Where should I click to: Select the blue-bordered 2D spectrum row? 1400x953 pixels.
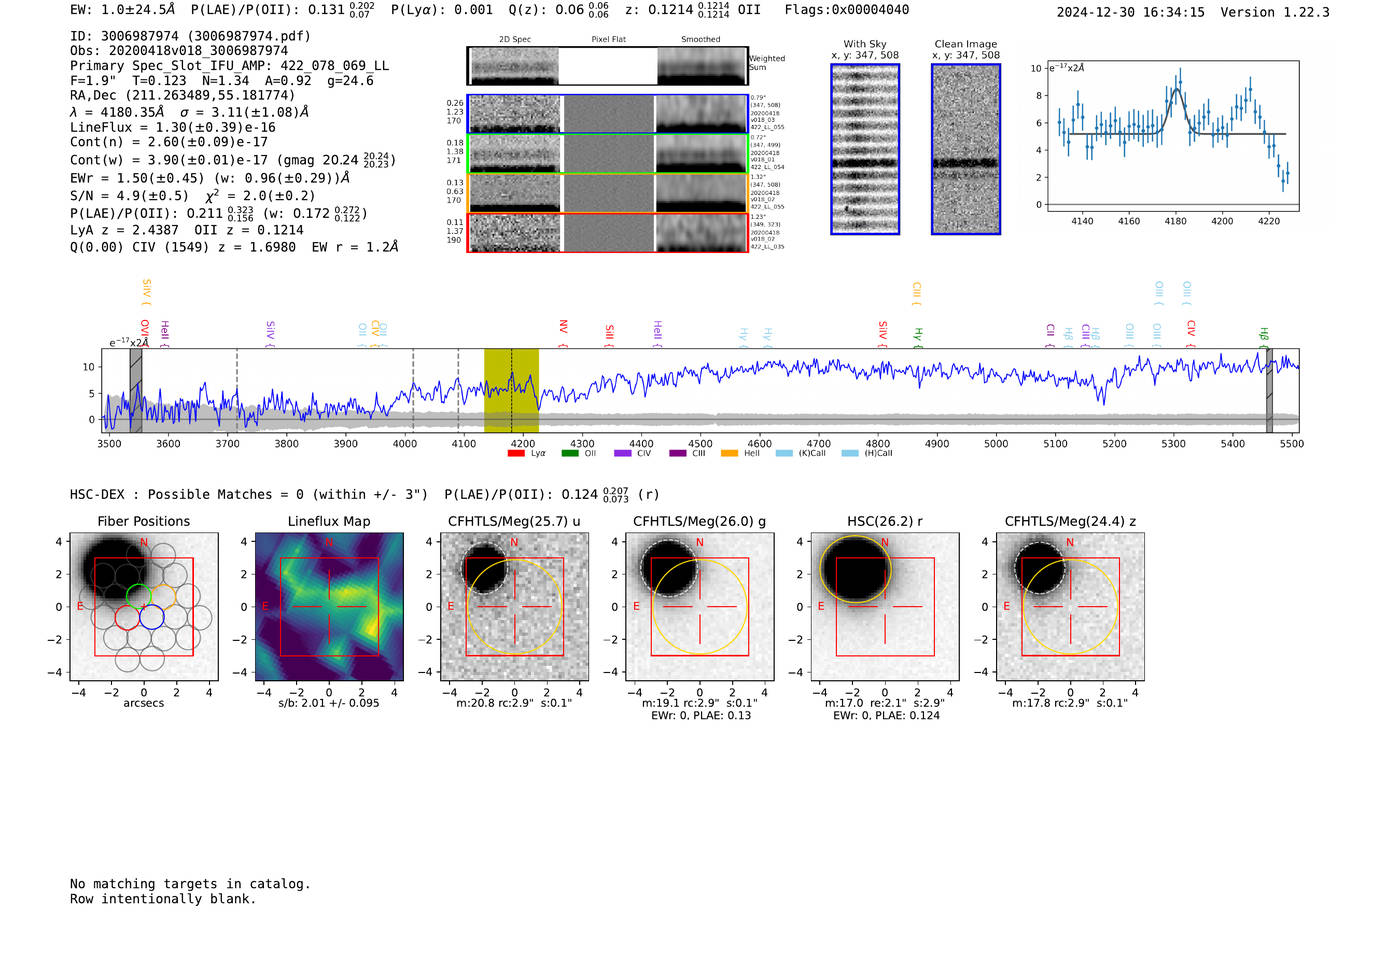tap(608, 114)
